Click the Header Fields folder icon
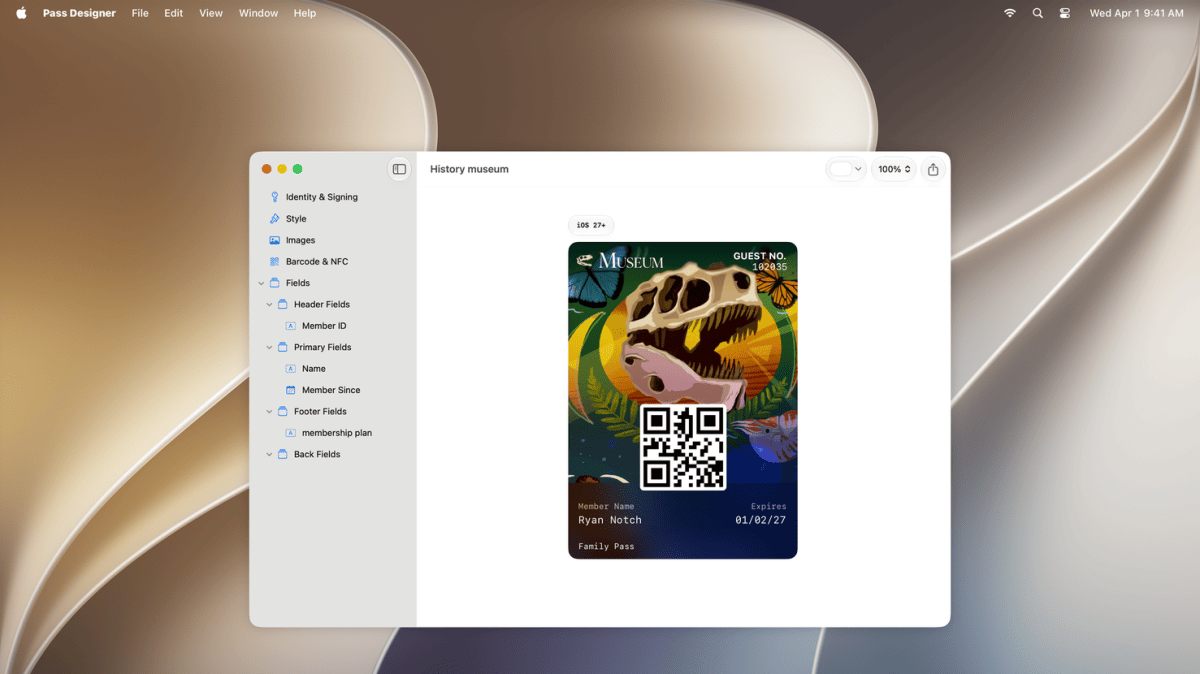The height and width of the screenshot is (674, 1200). (x=283, y=304)
